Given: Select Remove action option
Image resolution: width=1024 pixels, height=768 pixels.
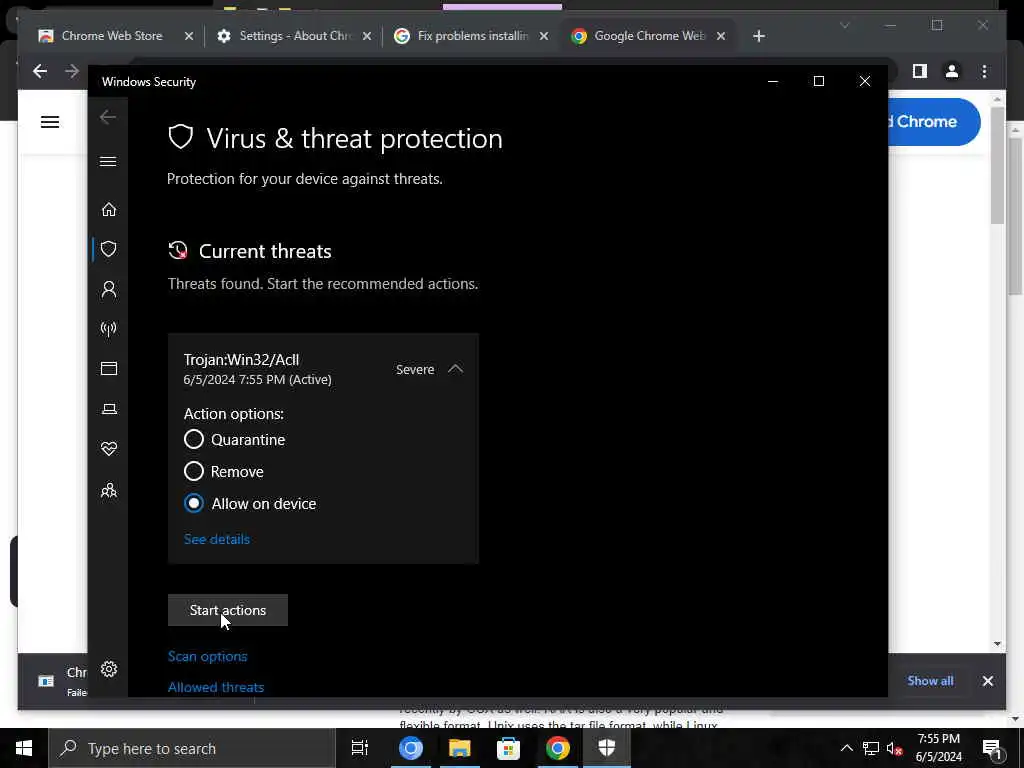Looking at the screenshot, I should (x=193, y=471).
